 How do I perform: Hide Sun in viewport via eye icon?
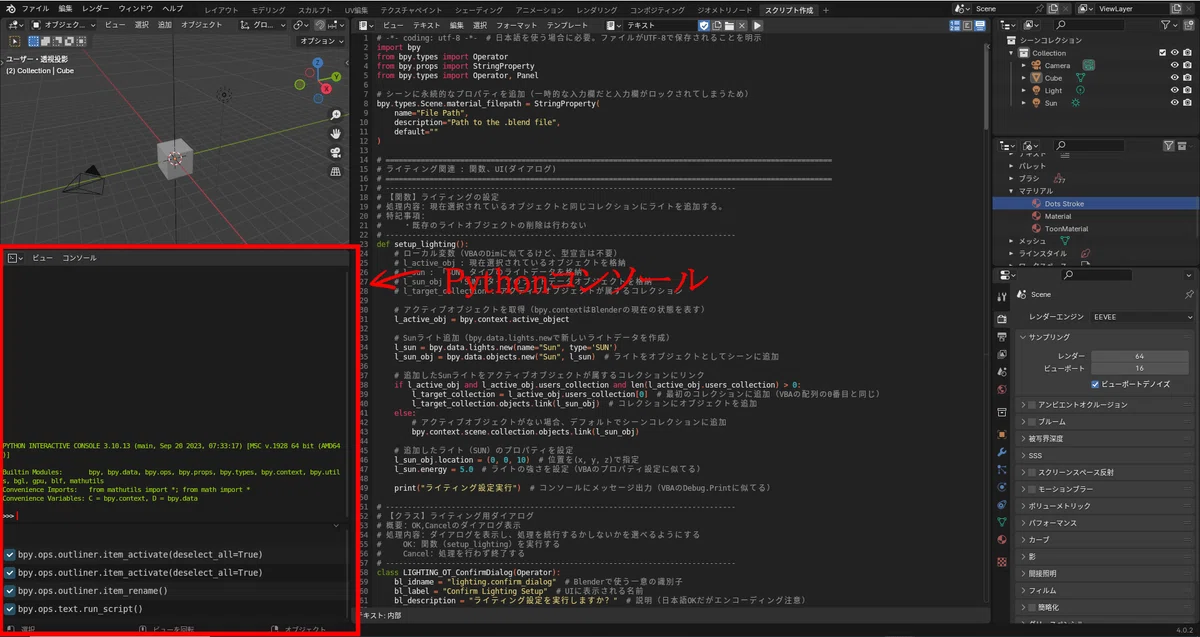[x=1174, y=103]
